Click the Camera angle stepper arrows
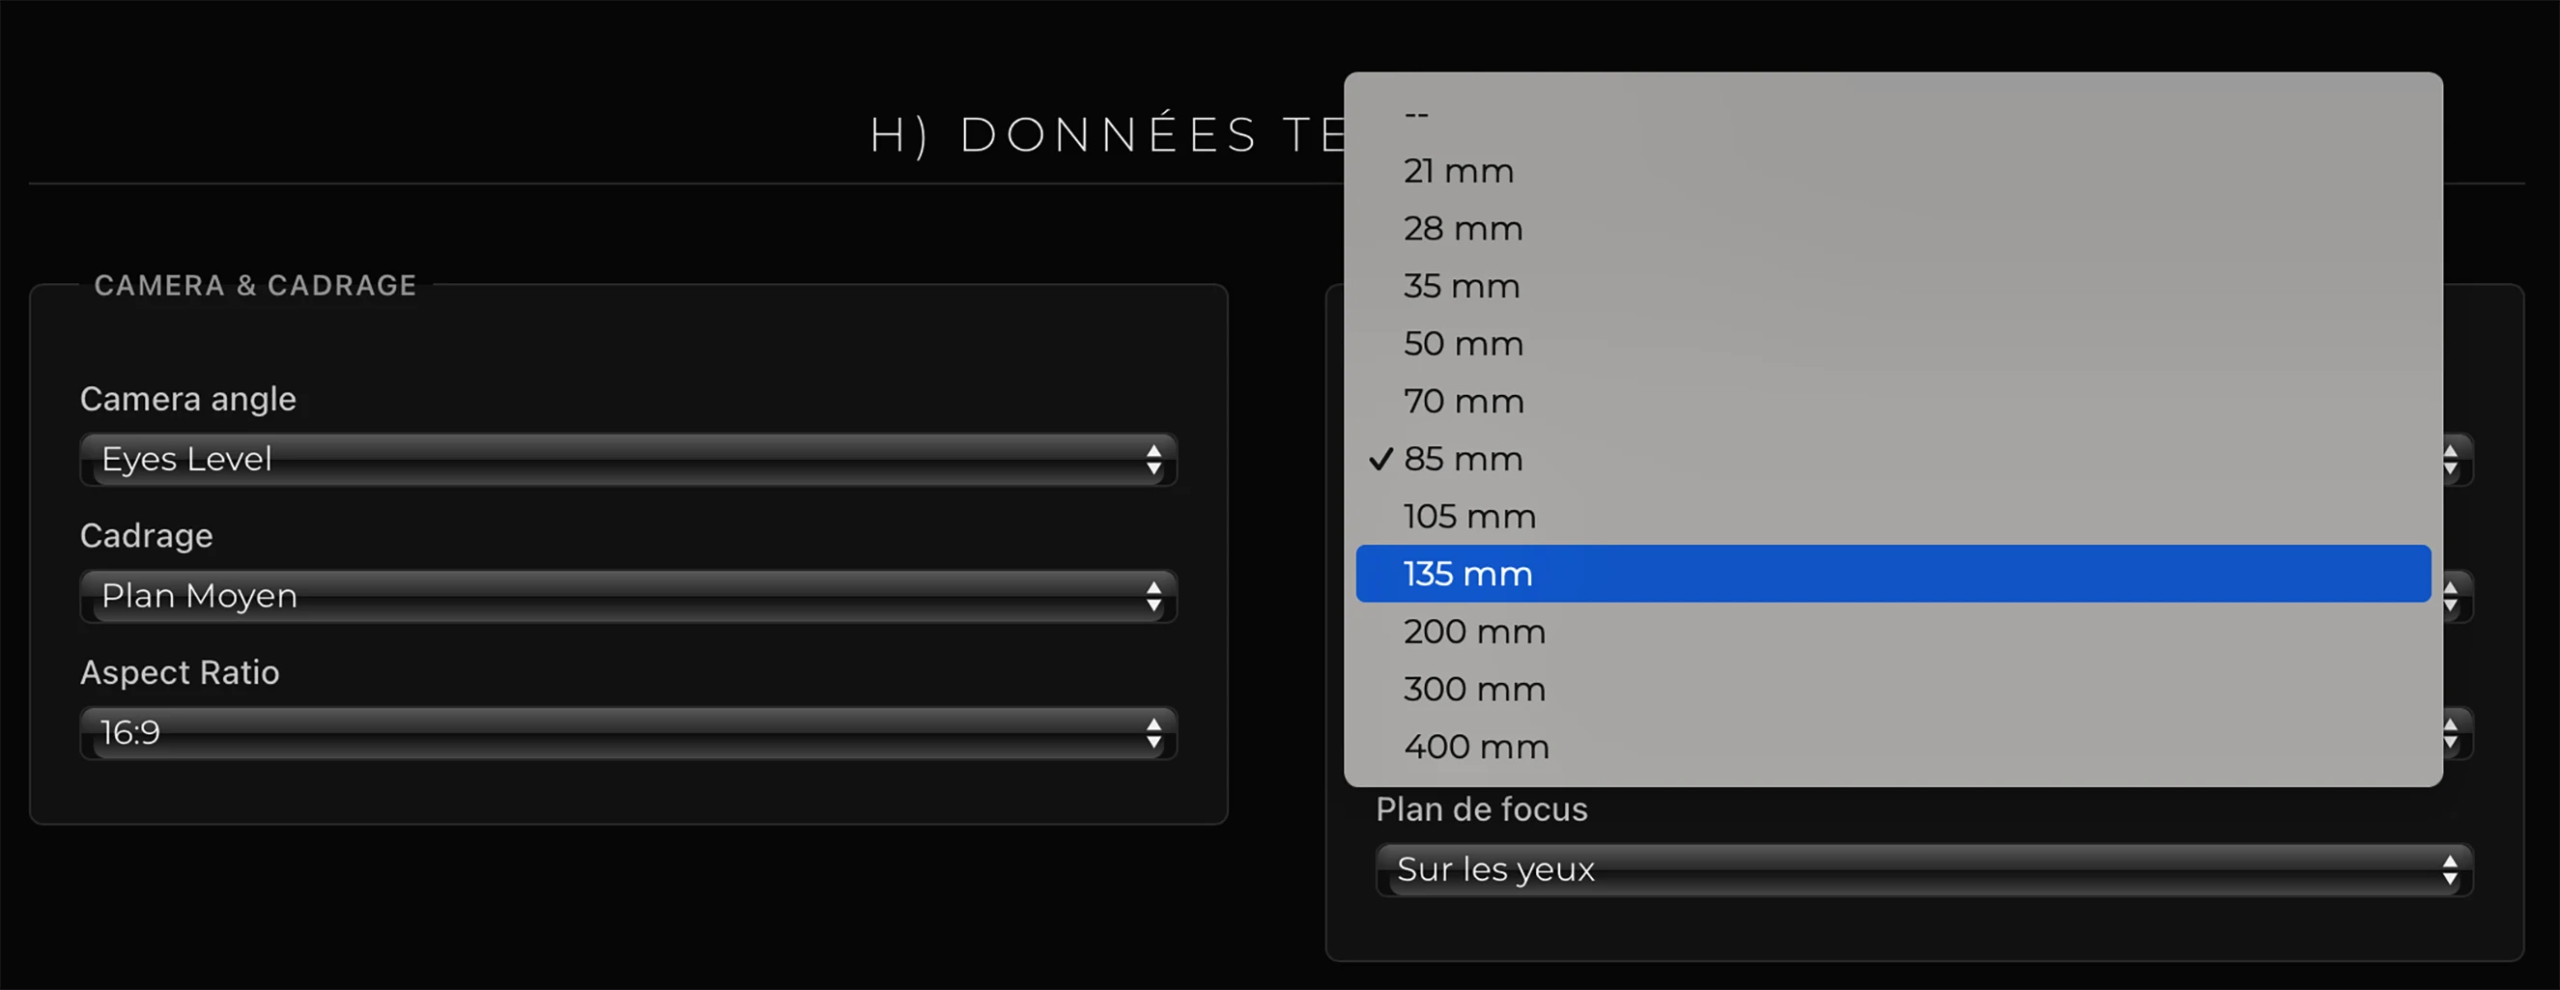 [x=1153, y=460]
